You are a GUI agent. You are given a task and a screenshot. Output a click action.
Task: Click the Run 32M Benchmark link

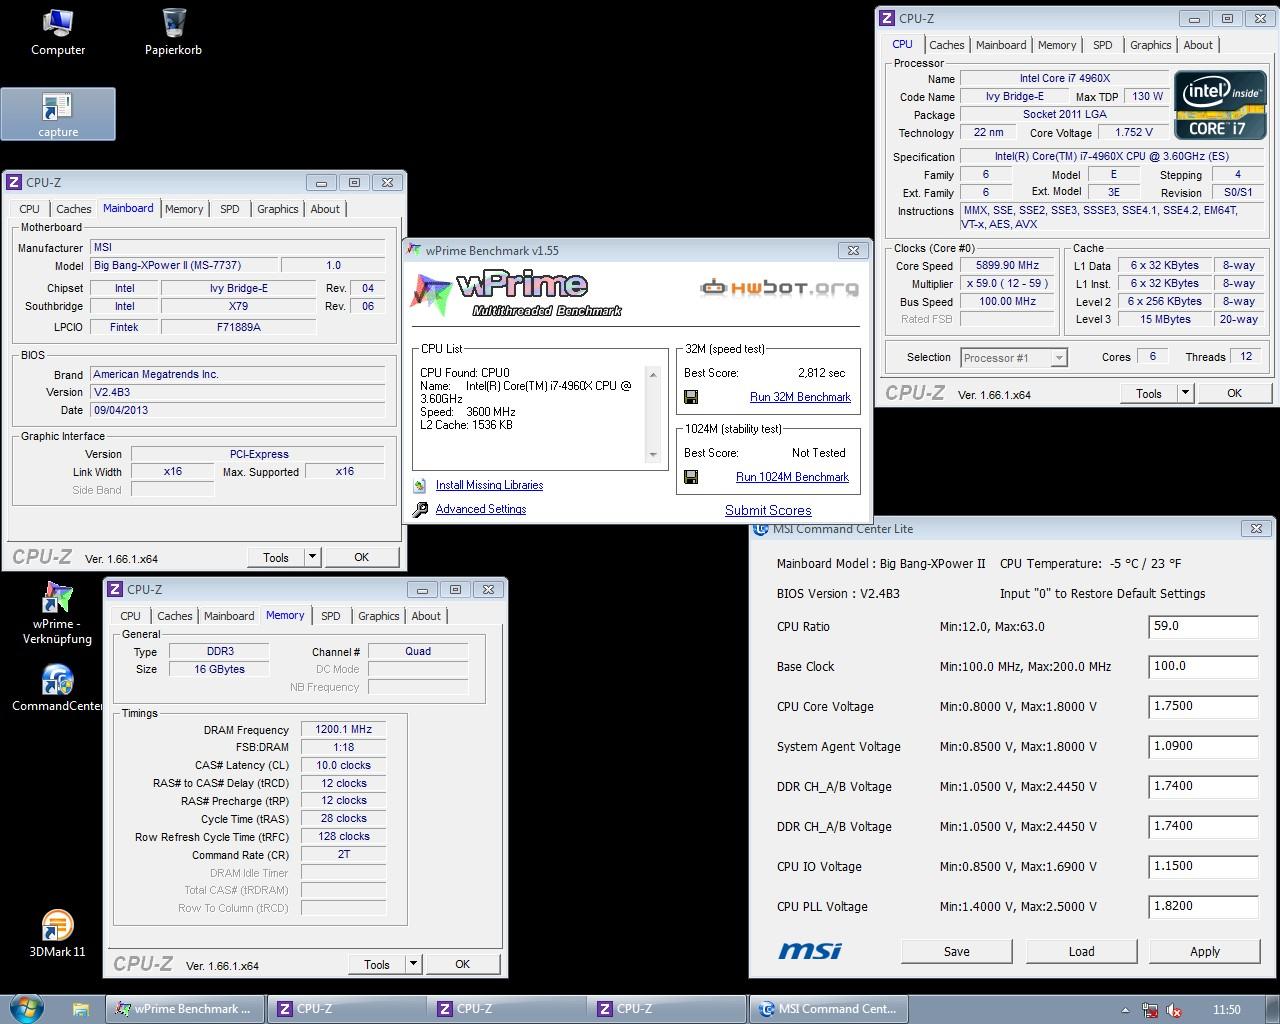(x=800, y=397)
